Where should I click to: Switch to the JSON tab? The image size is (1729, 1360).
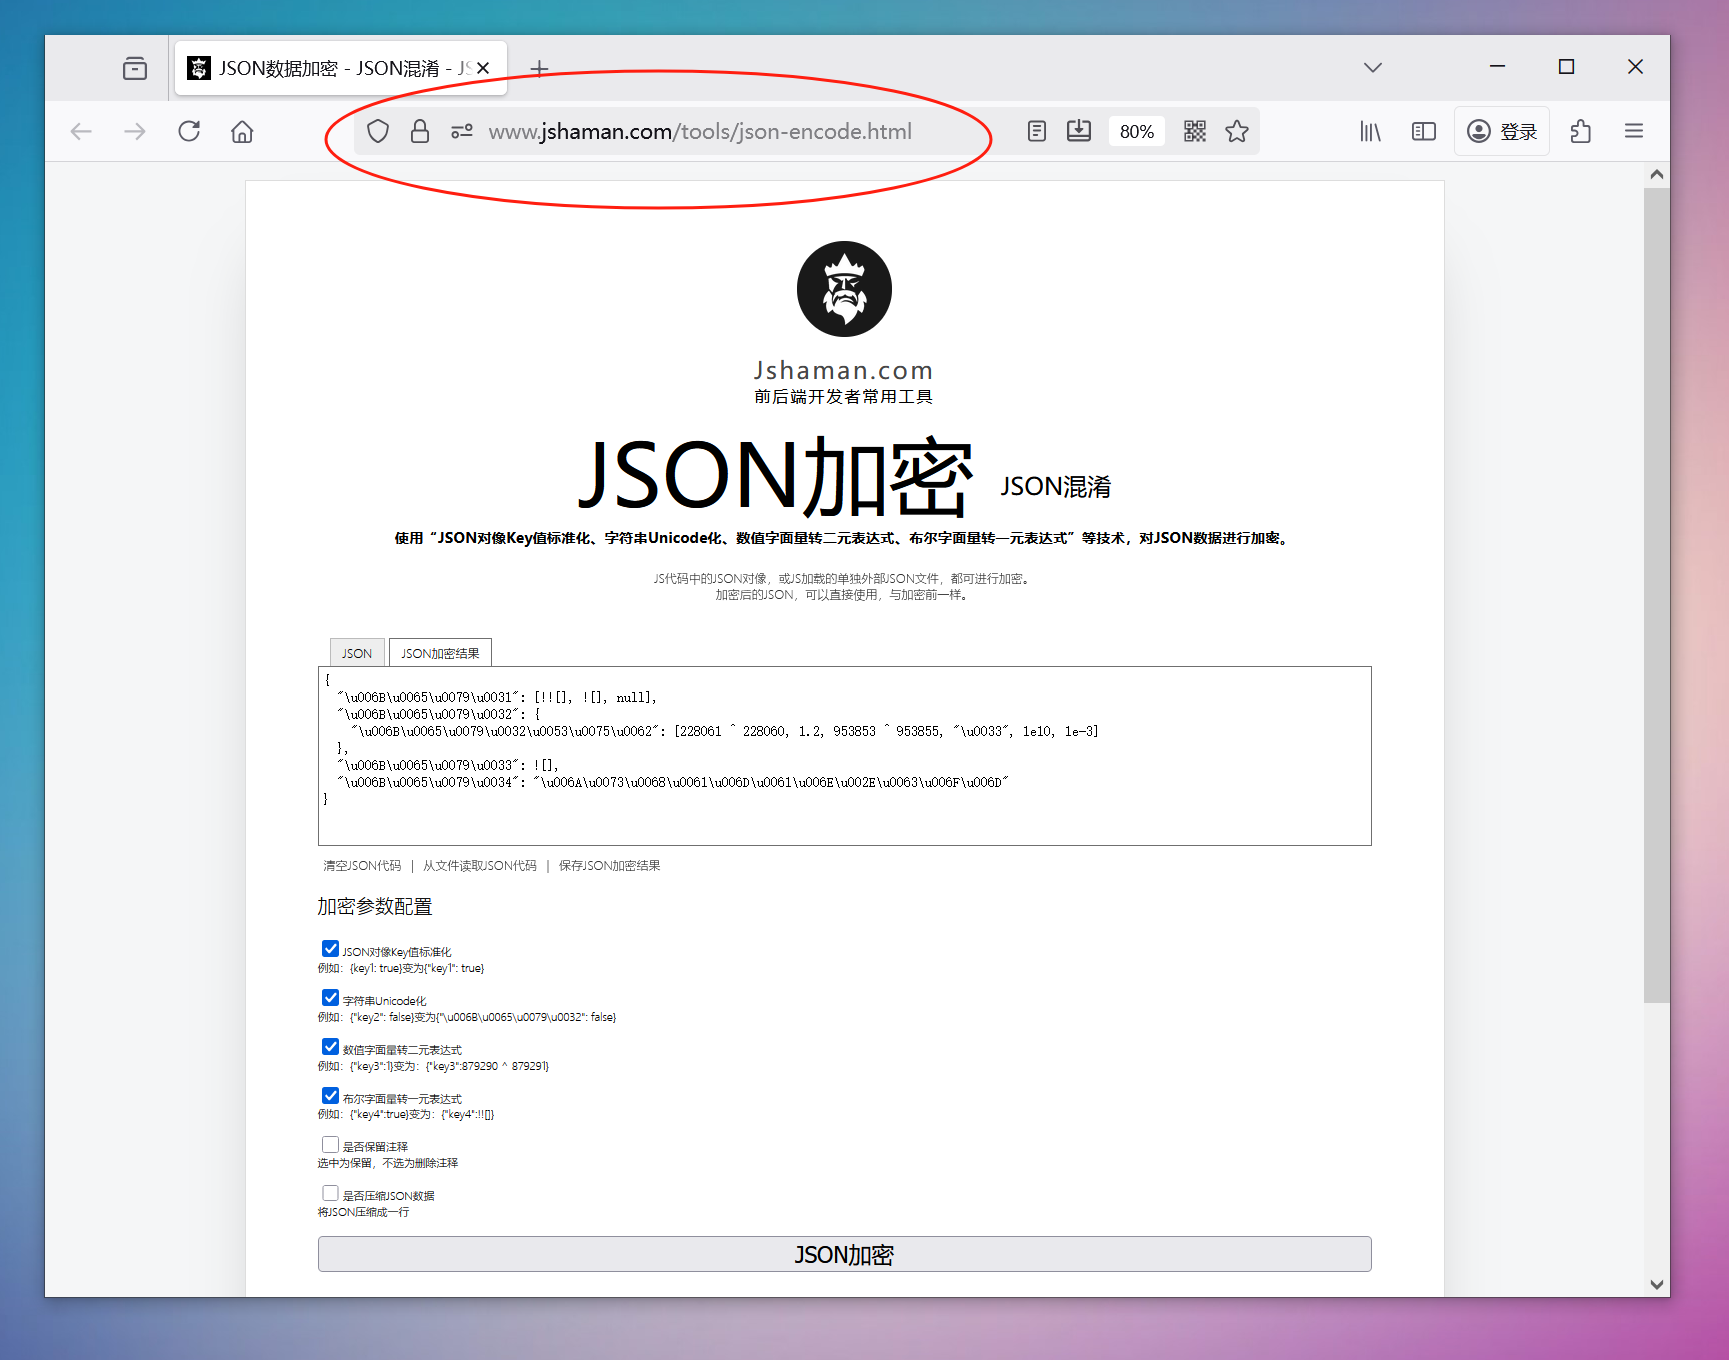(356, 652)
